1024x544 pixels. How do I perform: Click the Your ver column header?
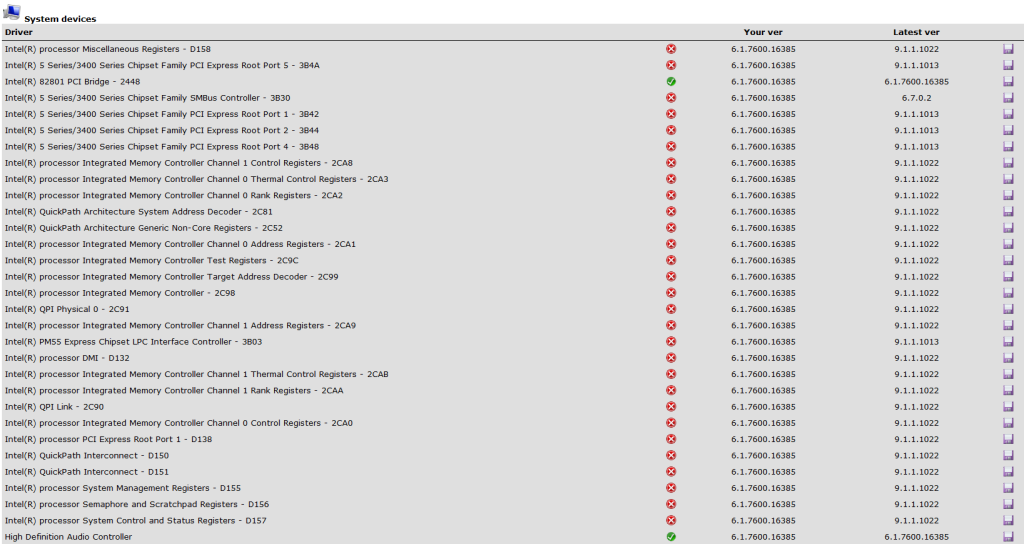763,32
